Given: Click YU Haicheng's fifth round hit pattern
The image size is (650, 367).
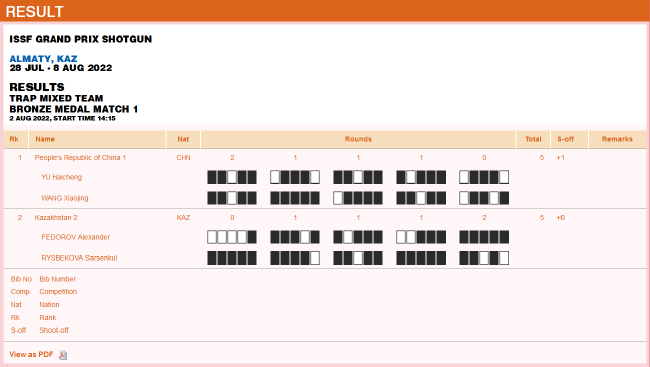Looking at the screenshot, I should tap(484, 177).
